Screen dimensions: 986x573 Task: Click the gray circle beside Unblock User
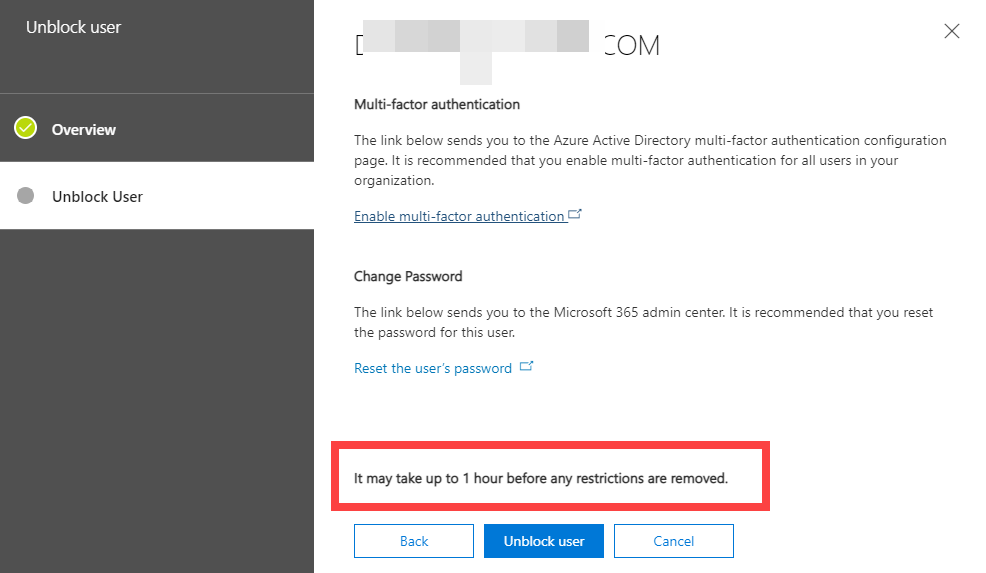tap(26, 196)
